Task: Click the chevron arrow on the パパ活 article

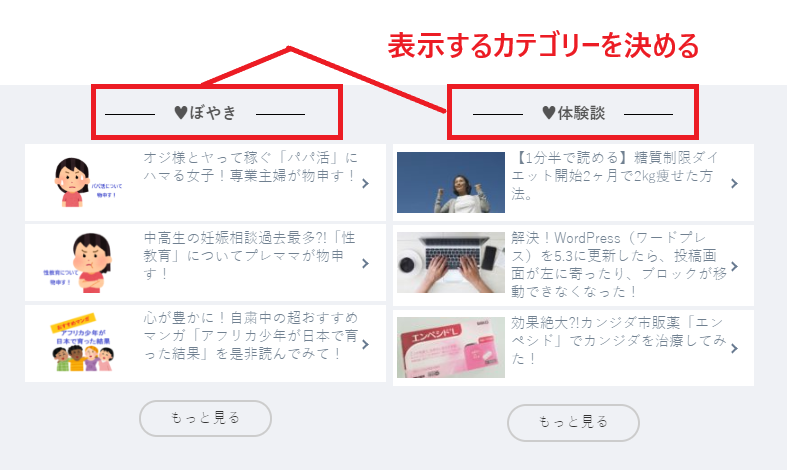Action: [365, 183]
